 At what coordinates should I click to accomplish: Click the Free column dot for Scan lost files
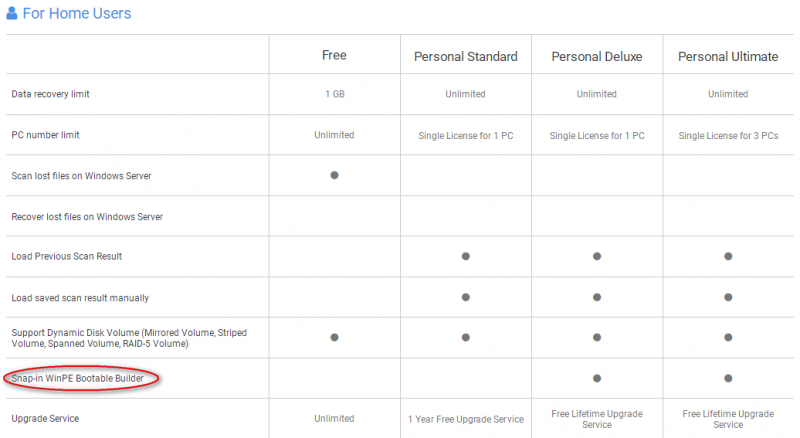pyautogui.click(x=334, y=175)
